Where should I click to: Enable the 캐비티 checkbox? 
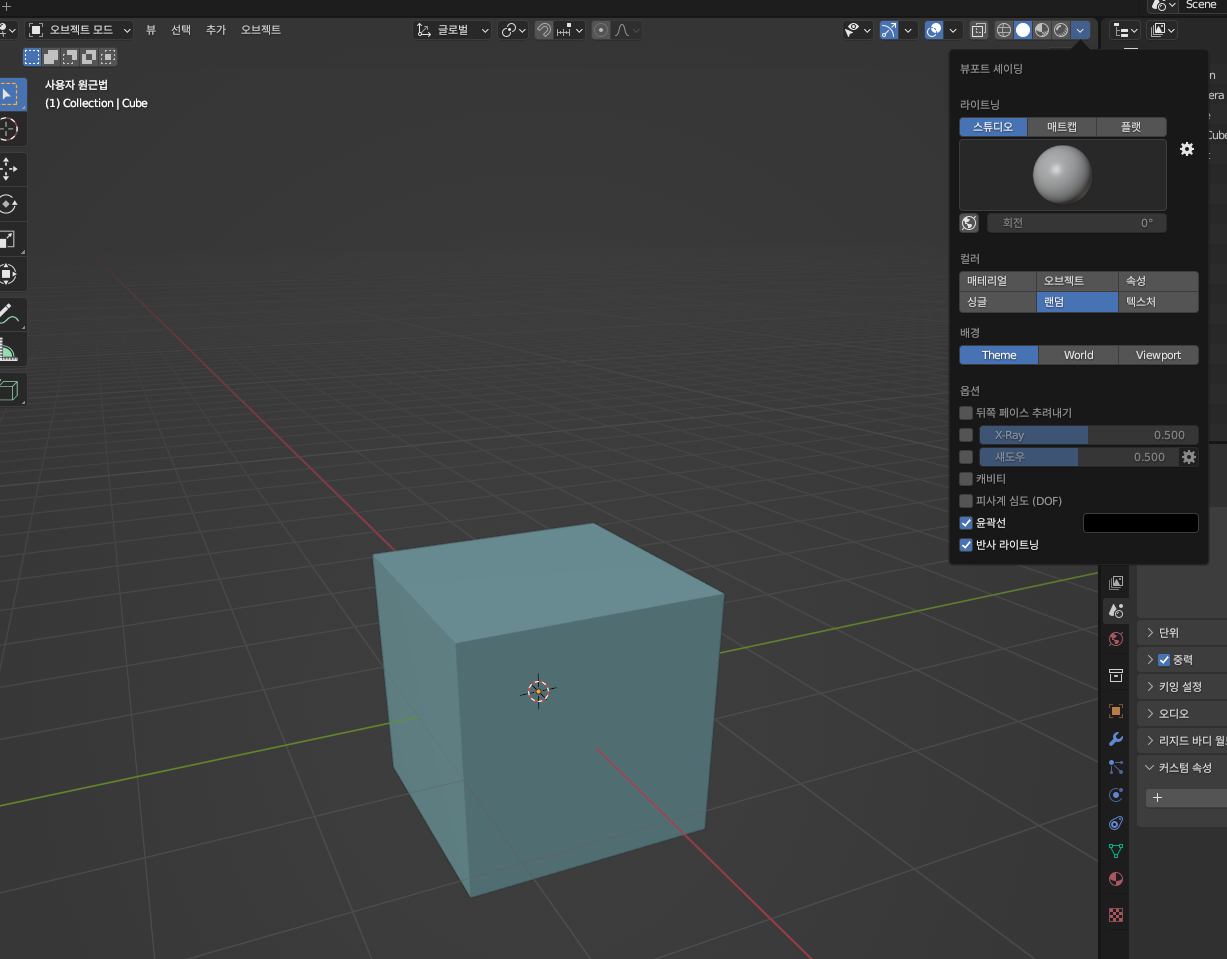(966, 479)
